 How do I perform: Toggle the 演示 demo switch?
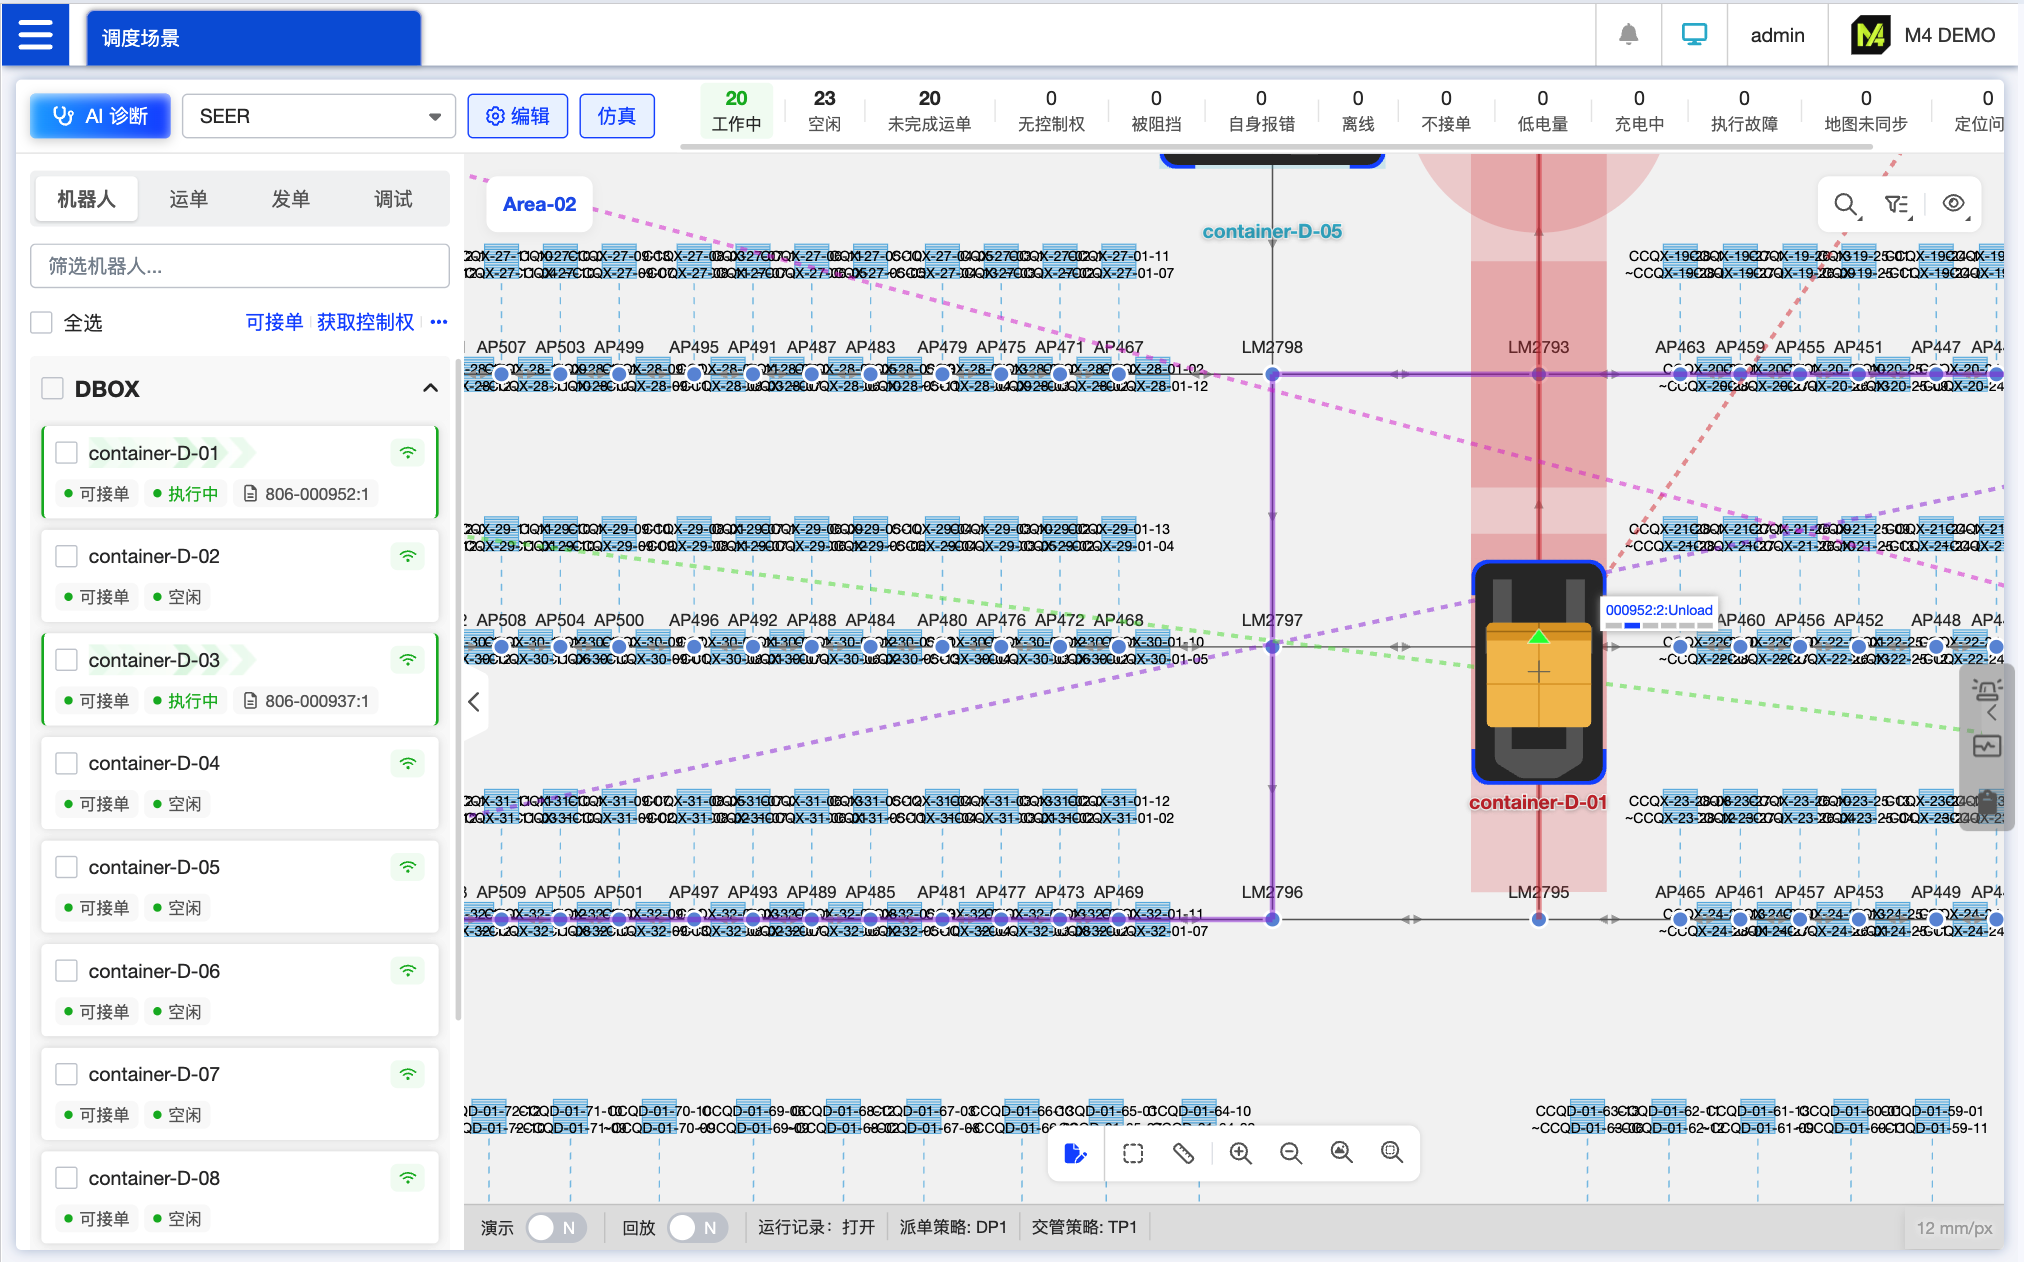tap(555, 1227)
